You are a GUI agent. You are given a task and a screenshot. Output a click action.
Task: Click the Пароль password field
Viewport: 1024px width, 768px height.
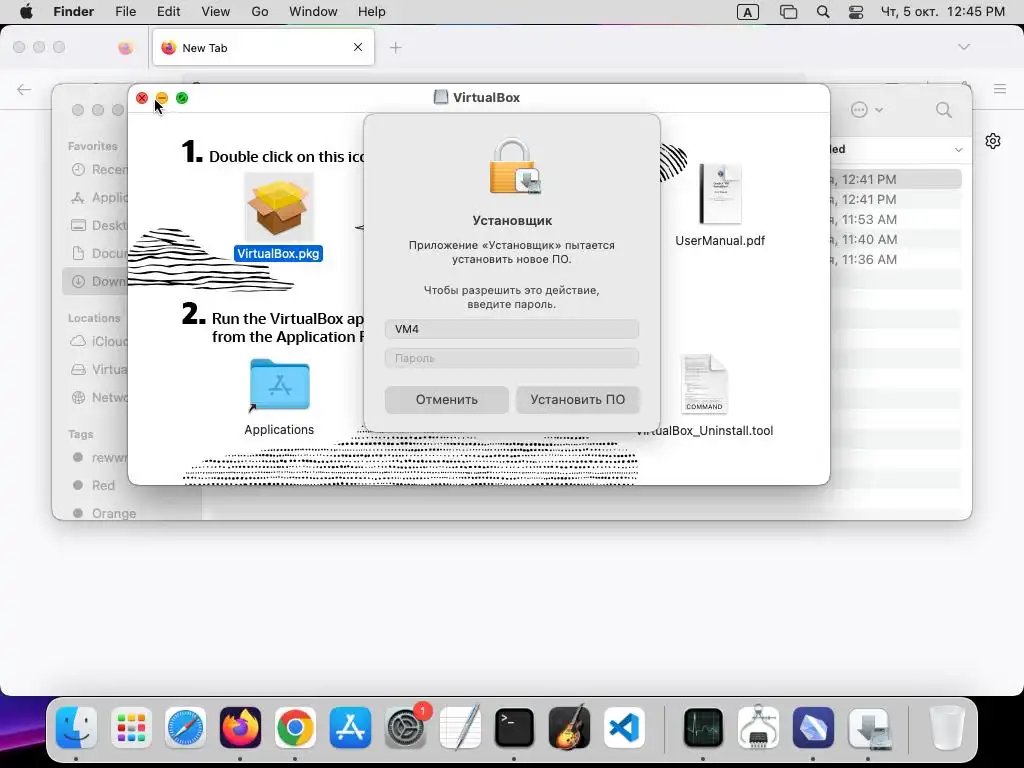tap(511, 358)
